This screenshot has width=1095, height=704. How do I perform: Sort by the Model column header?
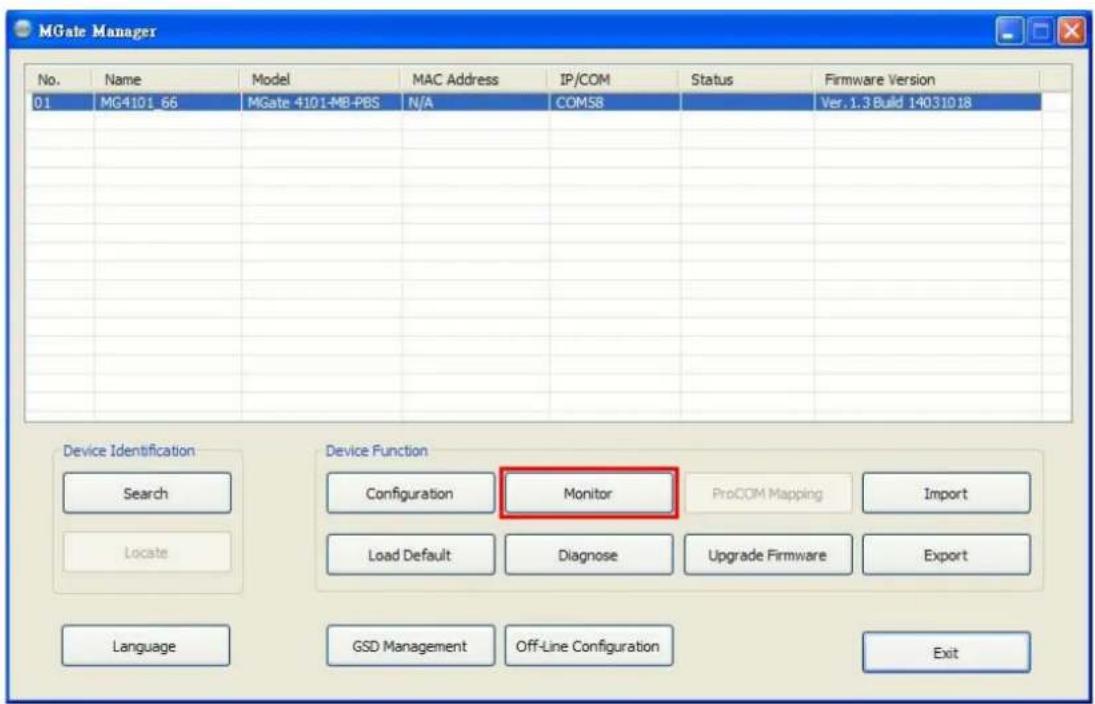tap(322, 80)
